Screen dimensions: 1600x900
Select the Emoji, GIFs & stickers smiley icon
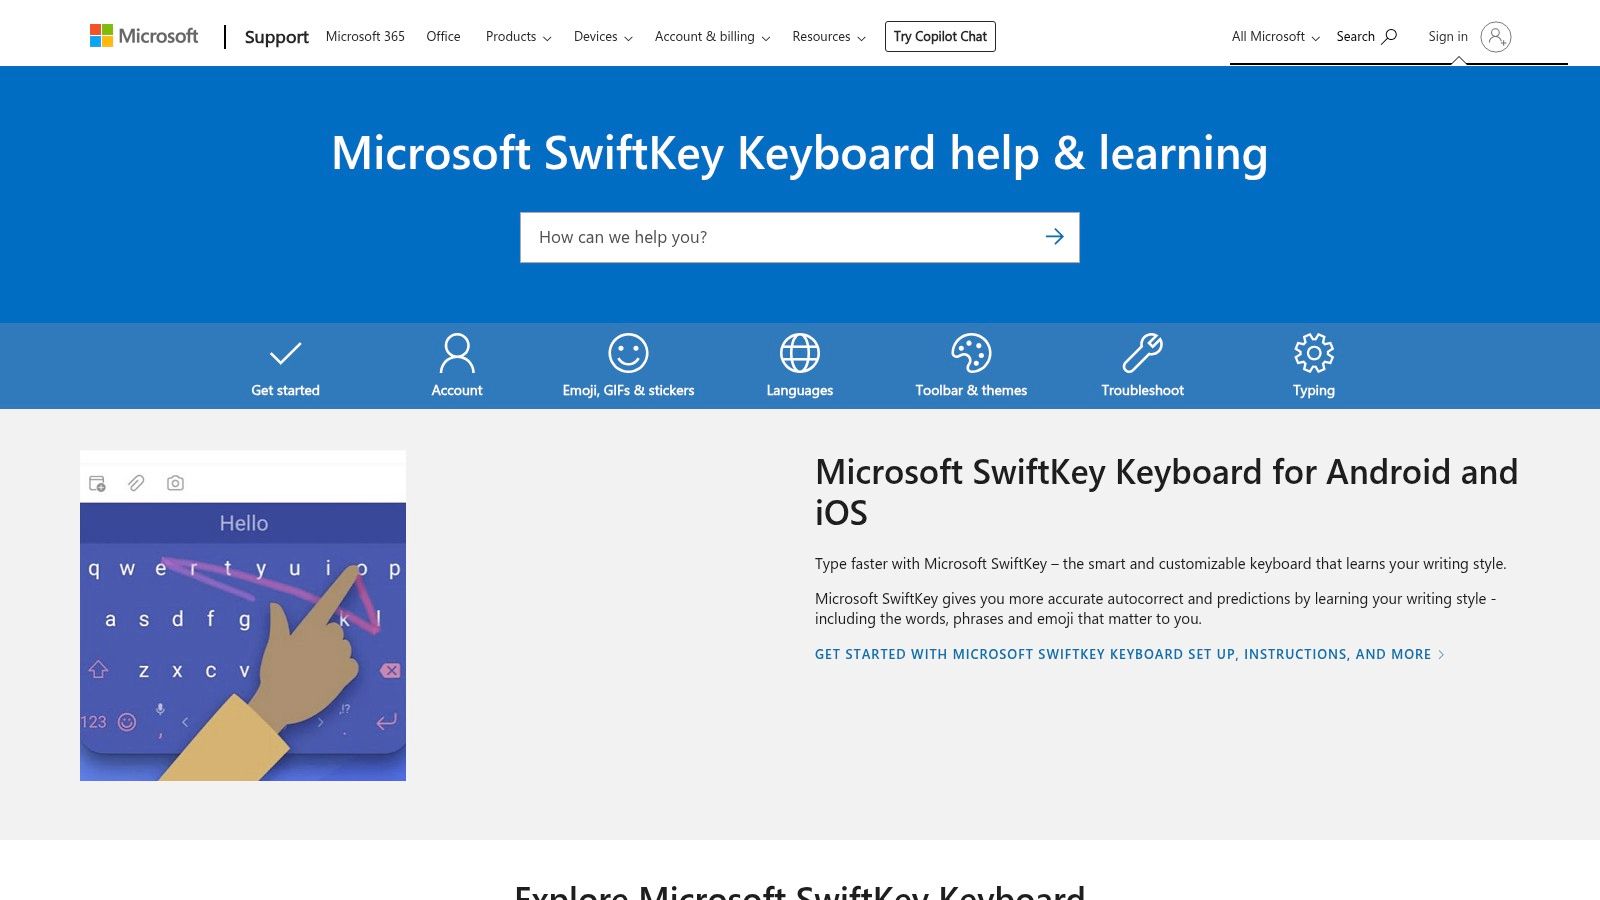point(628,353)
